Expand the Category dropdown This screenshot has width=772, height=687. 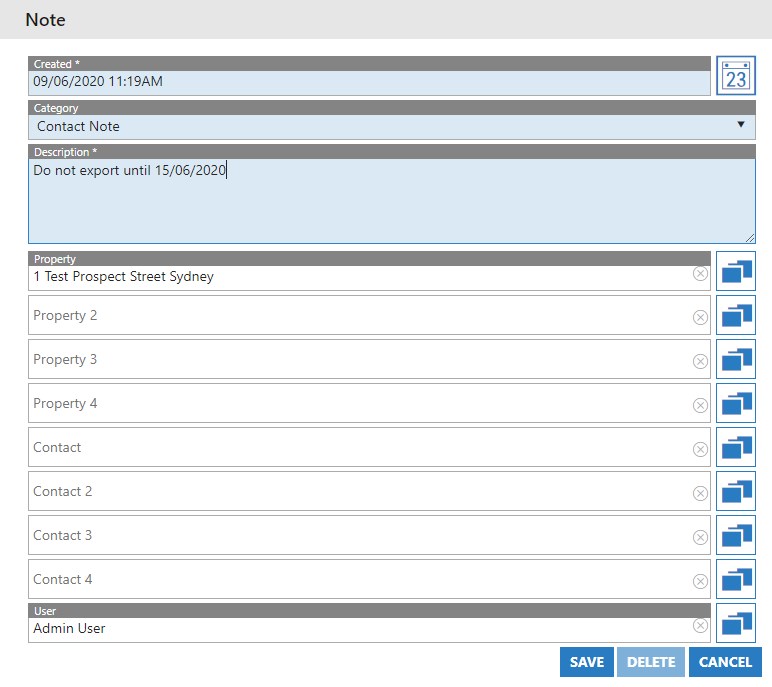tap(740, 125)
